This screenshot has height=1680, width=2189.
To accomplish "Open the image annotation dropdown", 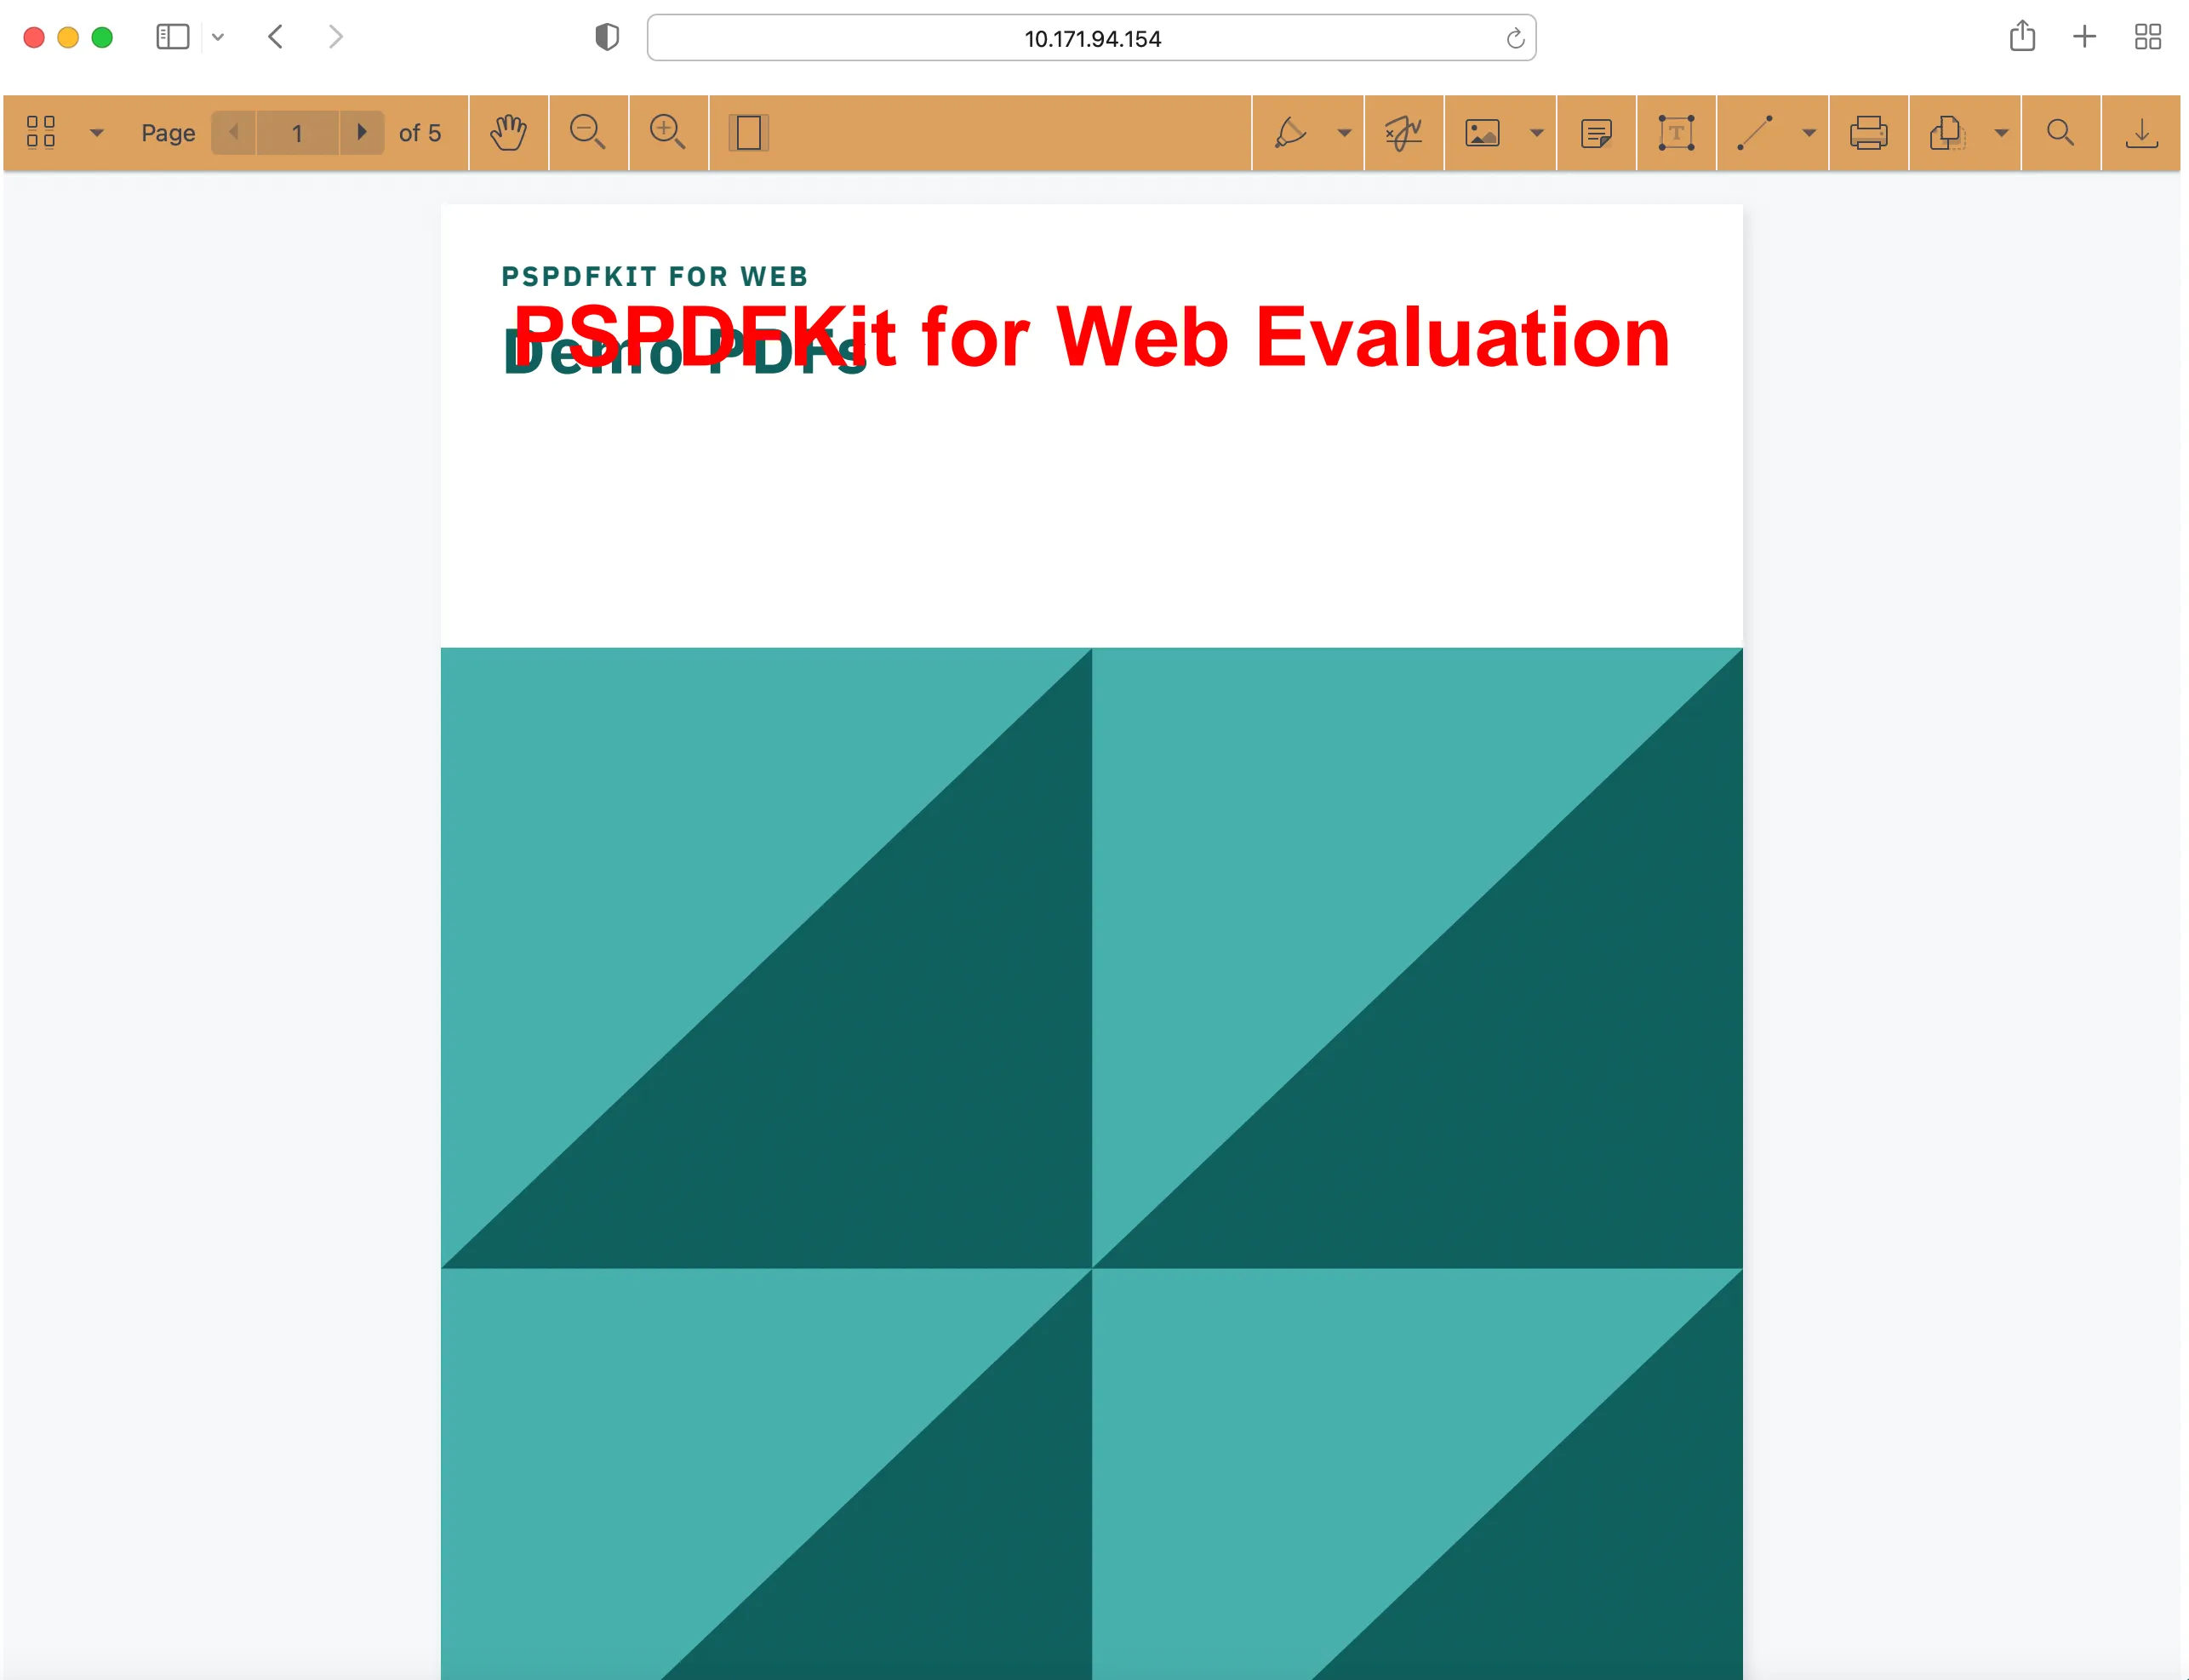I will pyautogui.click(x=1537, y=132).
